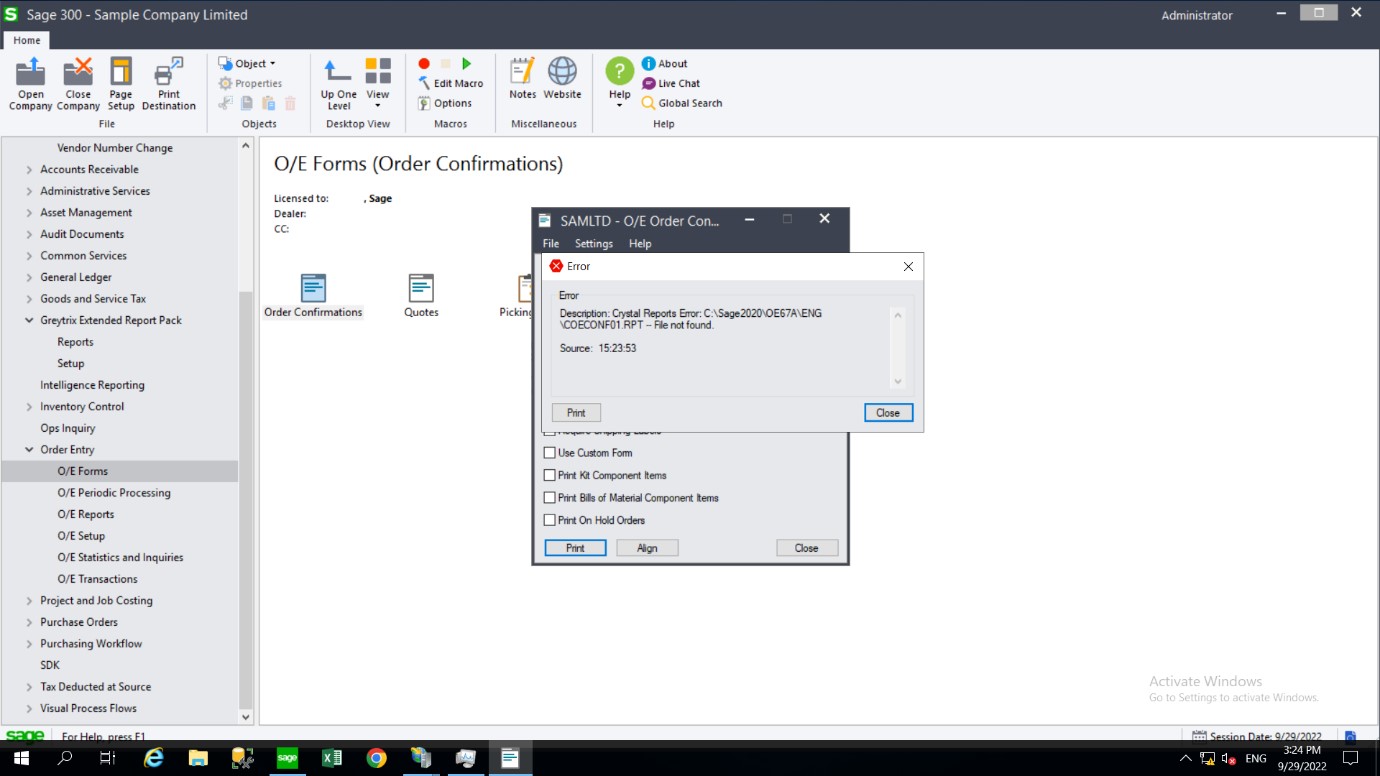1380x776 pixels.
Task: Open Internet Explorer from the taskbar
Action: 154,758
